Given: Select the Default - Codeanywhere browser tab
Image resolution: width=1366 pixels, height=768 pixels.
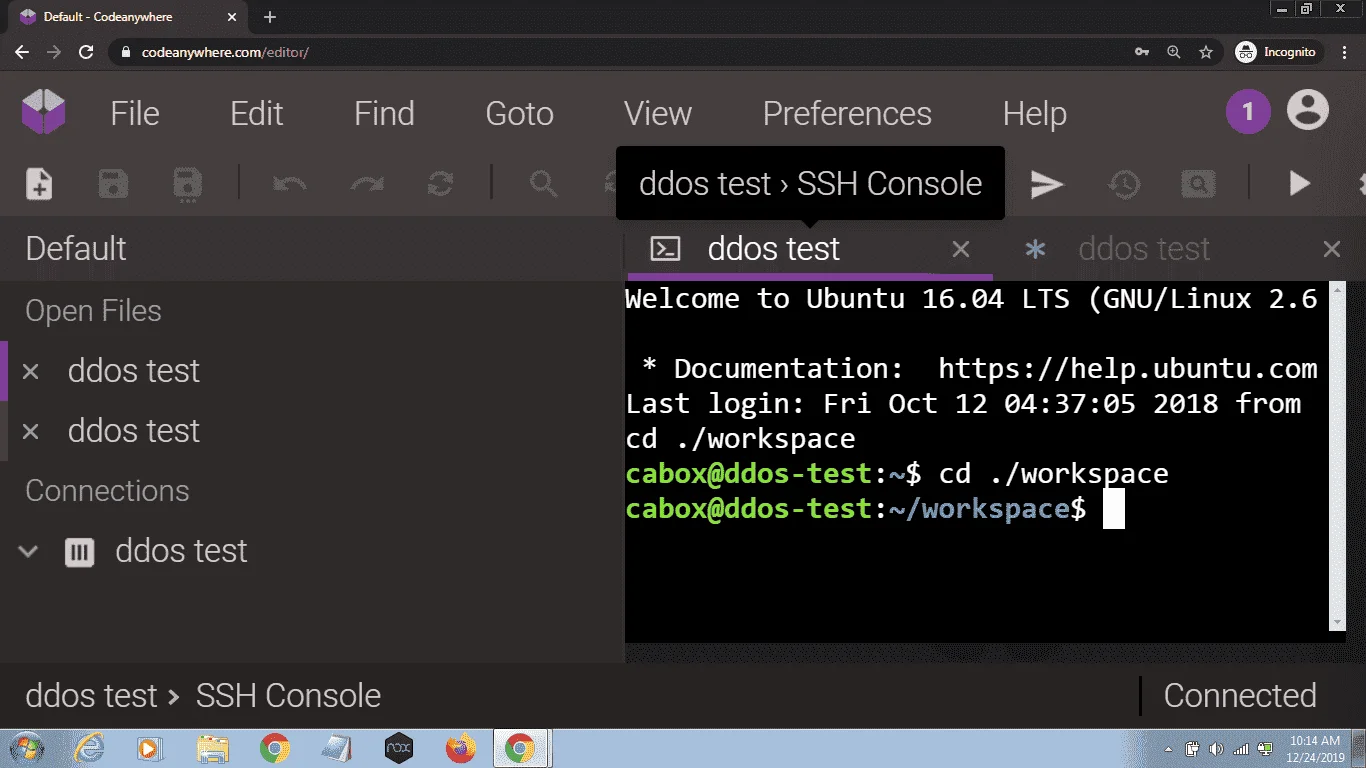Looking at the screenshot, I should pos(126,17).
